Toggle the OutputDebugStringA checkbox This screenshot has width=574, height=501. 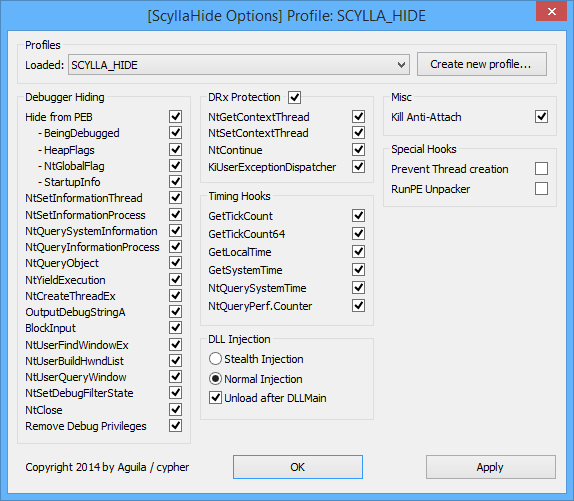(176, 312)
